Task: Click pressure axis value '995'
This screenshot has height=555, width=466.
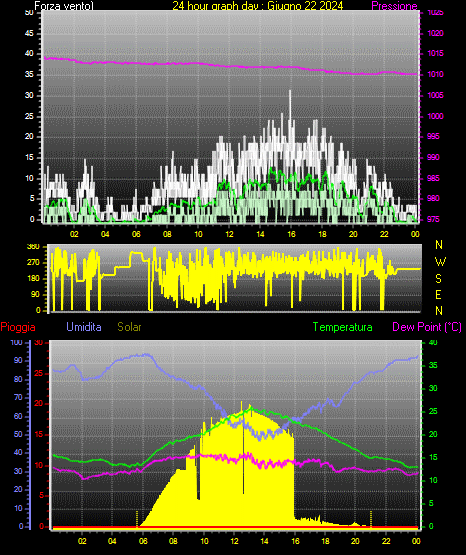Action: point(433,136)
